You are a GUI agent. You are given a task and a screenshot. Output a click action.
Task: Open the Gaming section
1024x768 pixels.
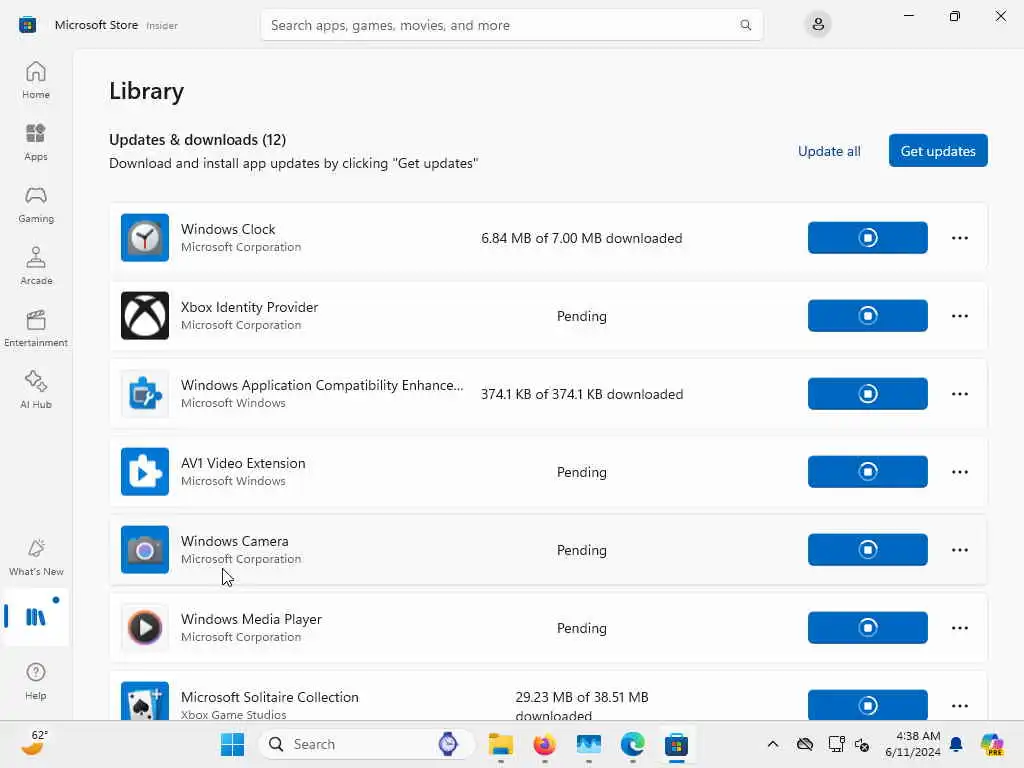coord(36,204)
